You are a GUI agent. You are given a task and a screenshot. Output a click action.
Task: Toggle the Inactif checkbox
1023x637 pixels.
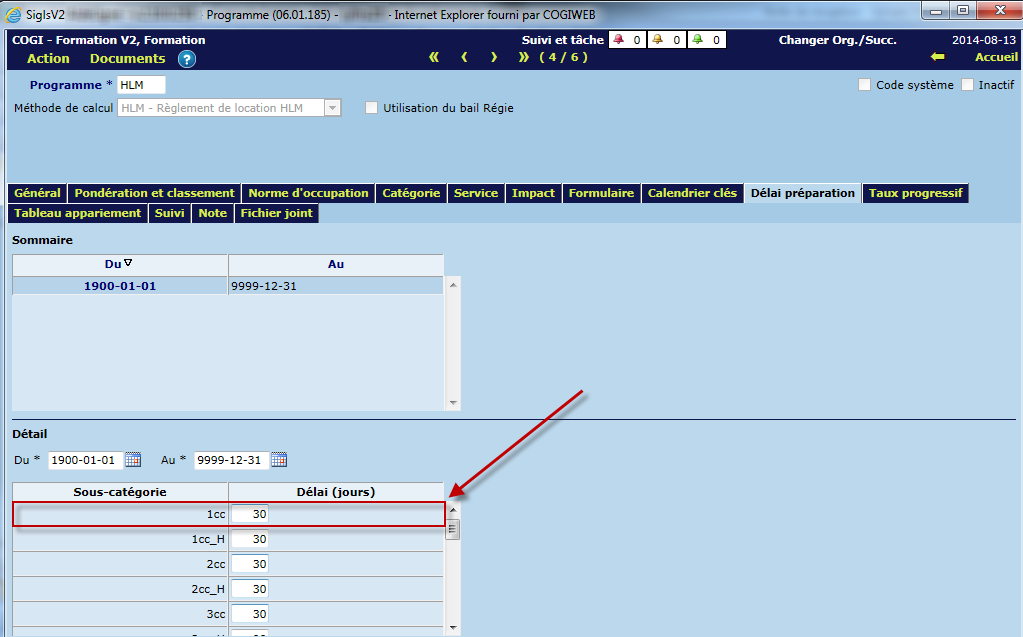tap(968, 85)
